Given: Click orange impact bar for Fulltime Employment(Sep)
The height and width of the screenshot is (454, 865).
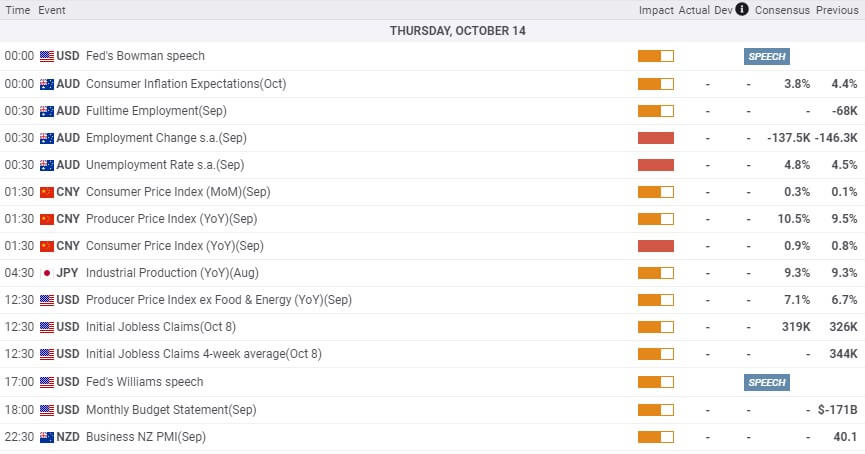Looking at the screenshot, I should [655, 111].
